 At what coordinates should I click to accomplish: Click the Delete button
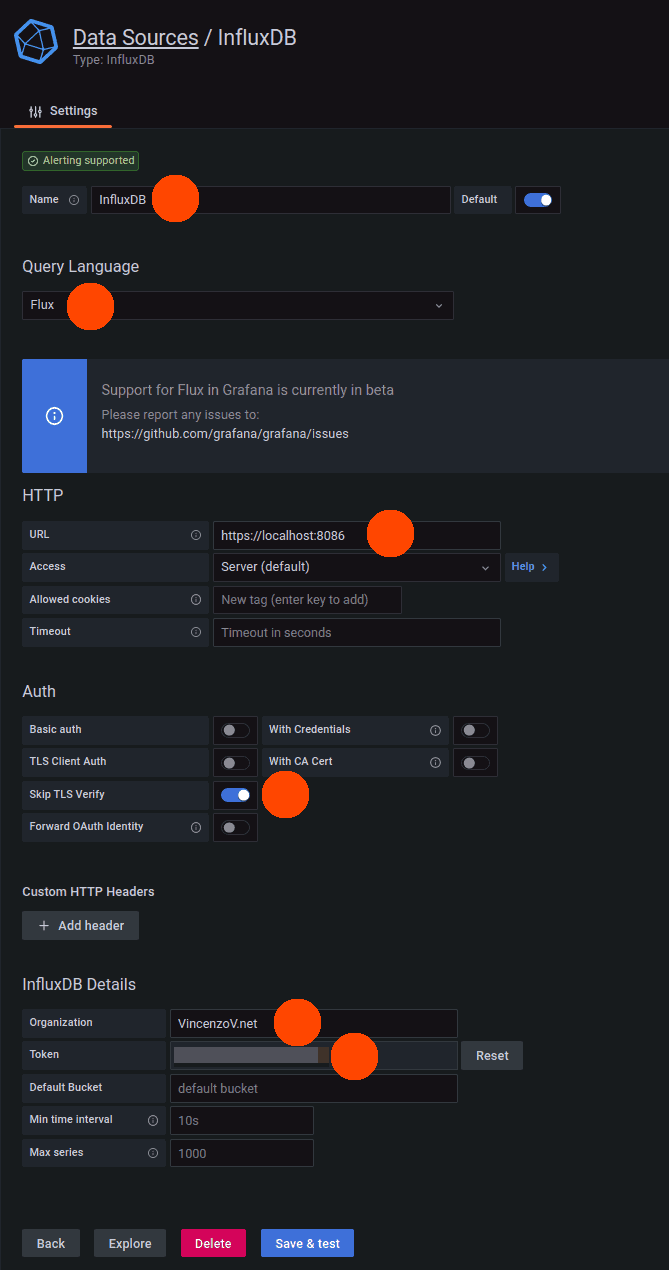[213, 1243]
